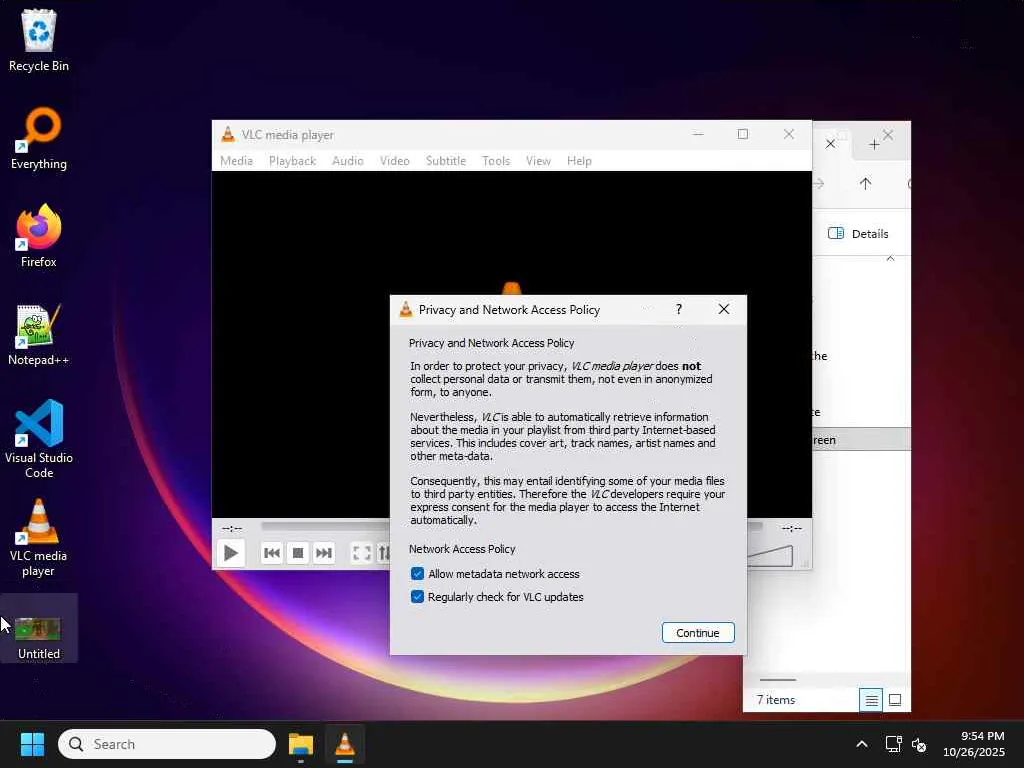
Task: Open the Help menu in VLC
Action: coord(579,161)
